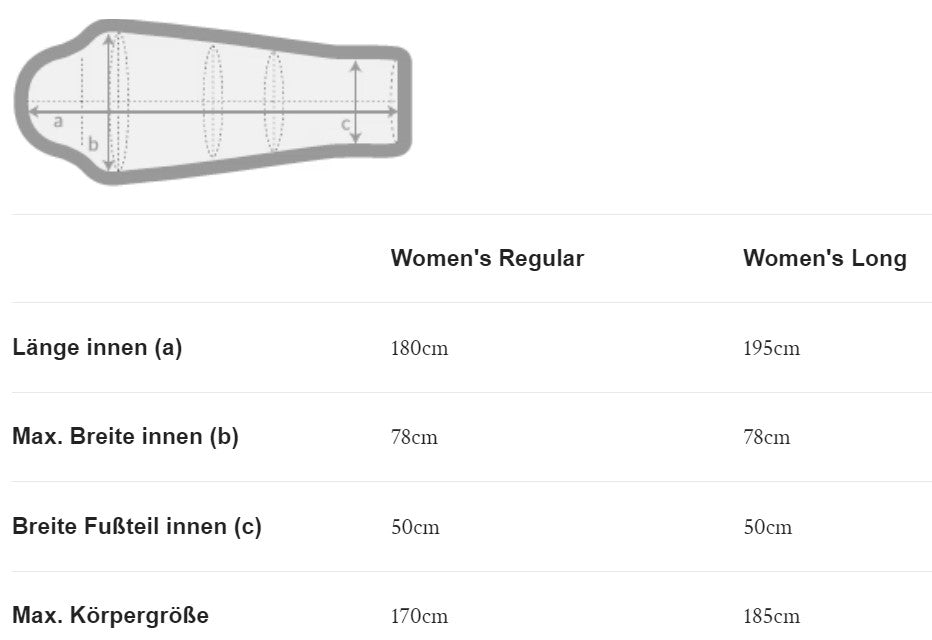
Task: Select the 180cm Regular length value
Action: click(419, 349)
